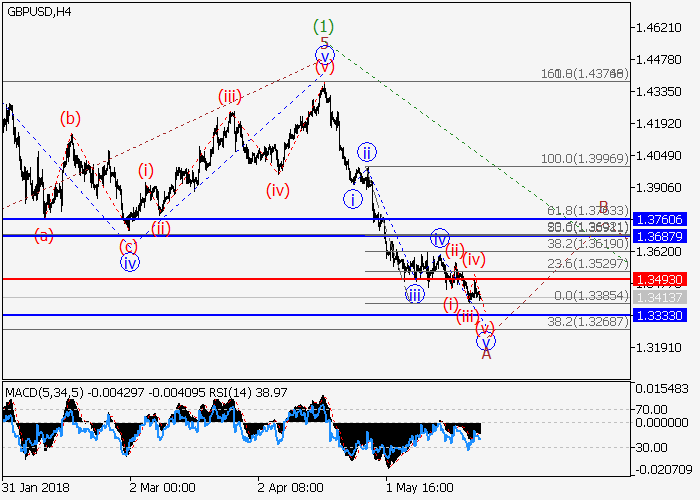The image size is (700, 500).
Task: Click the 1.41920 price axis label
Action: (658, 124)
